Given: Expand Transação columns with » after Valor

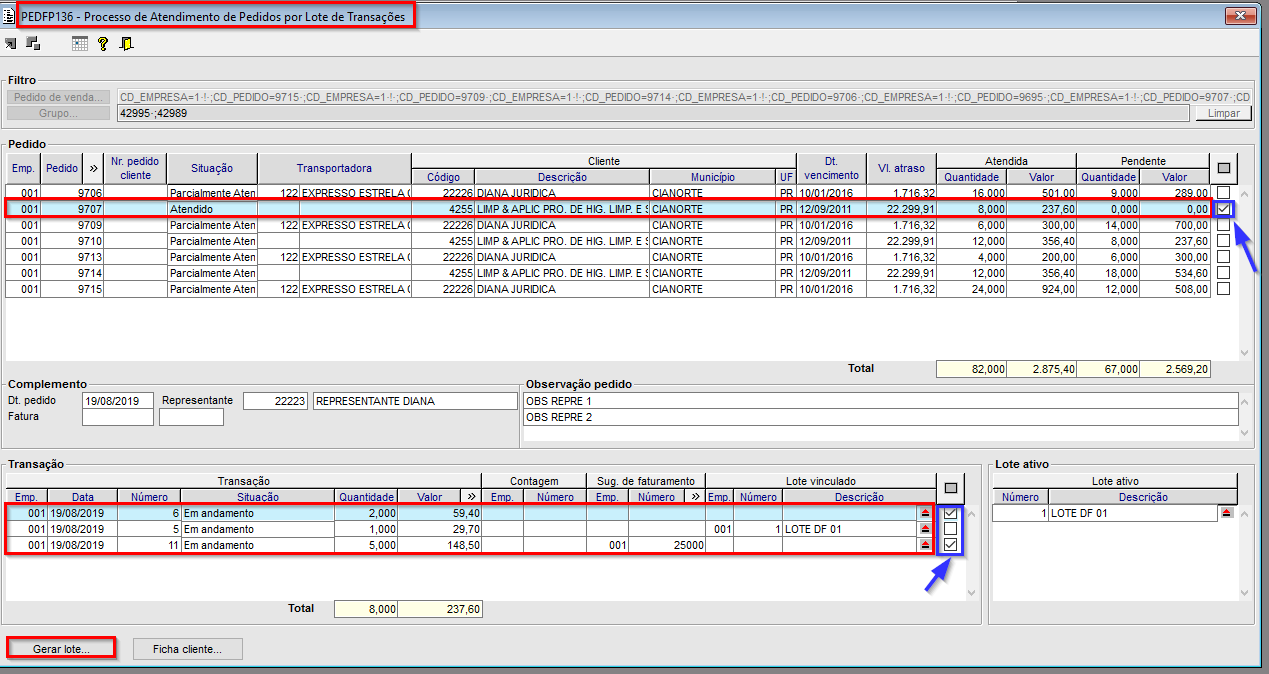Looking at the screenshot, I should [471, 496].
